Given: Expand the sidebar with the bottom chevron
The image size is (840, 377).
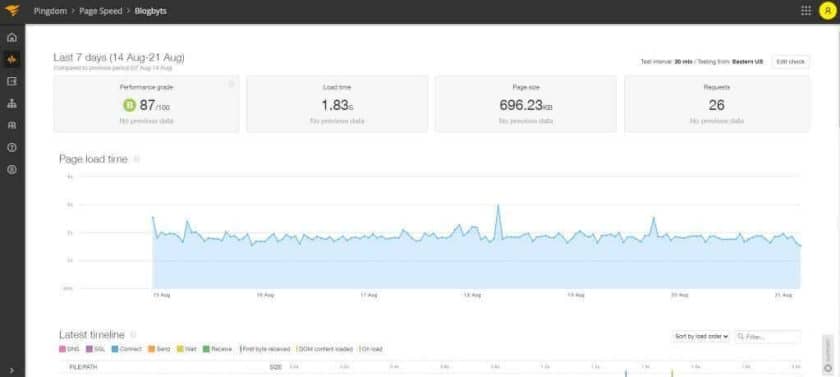Looking at the screenshot, I should click(12, 370).
